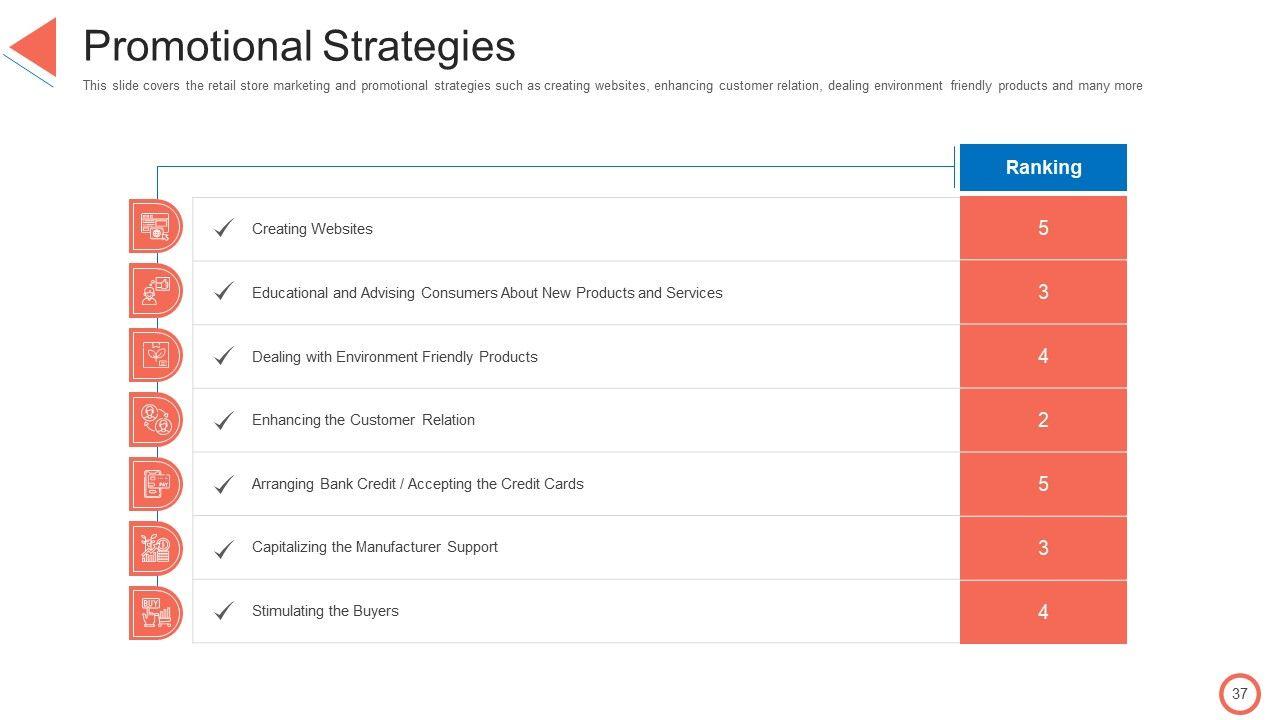Viewport: 1280px width, 720px height.
Task: Click the slide description subtitle text
Action: tap(612, 86)
